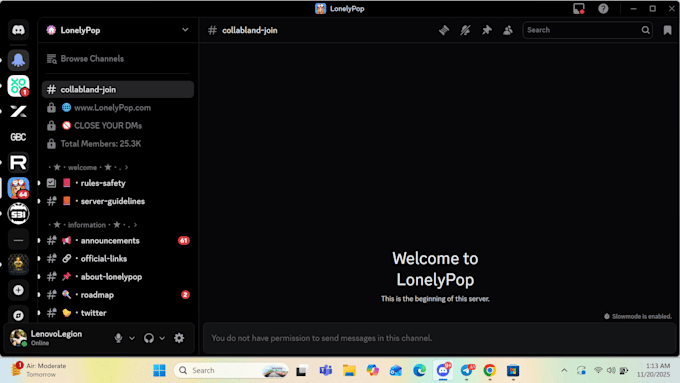Open about-lonelypop channel

click(x=118, y=277)
